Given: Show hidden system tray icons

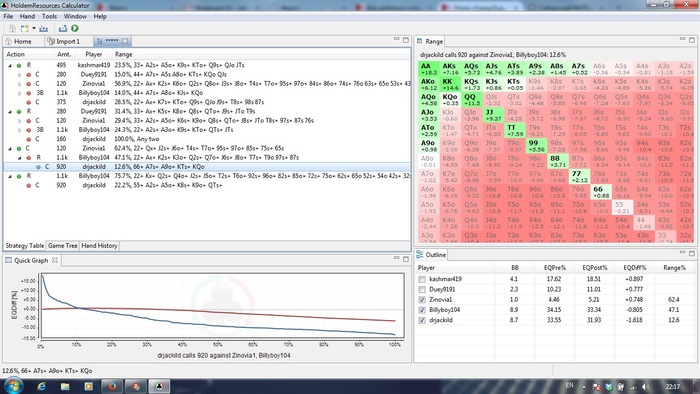Looking at the screenshot, I should [x=584, y=387].
